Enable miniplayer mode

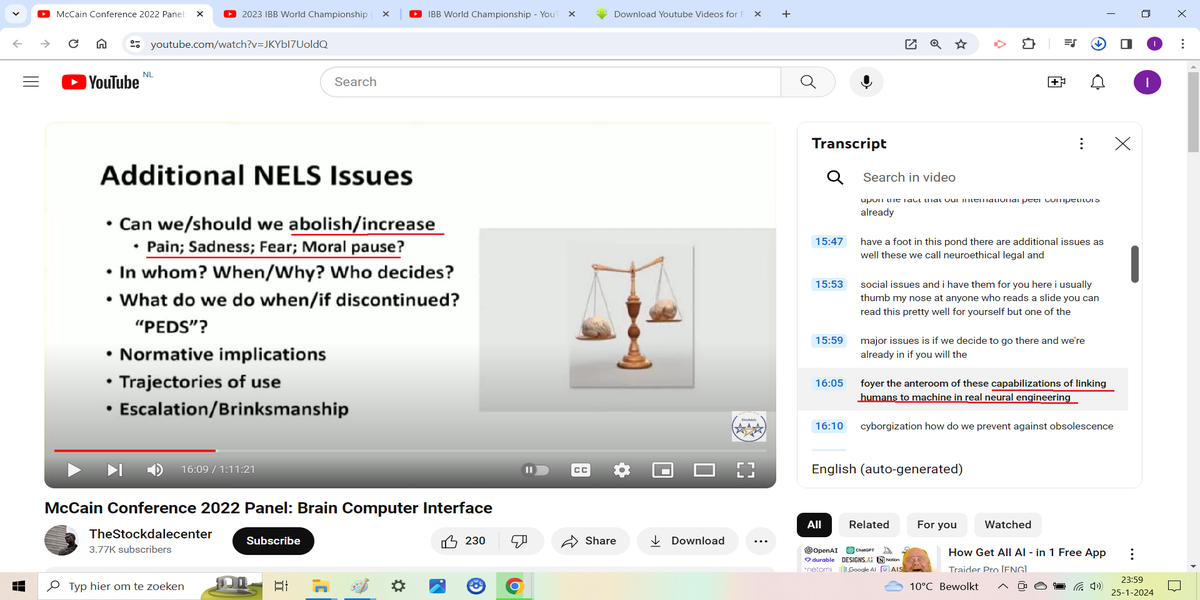[x=662, y=470]
